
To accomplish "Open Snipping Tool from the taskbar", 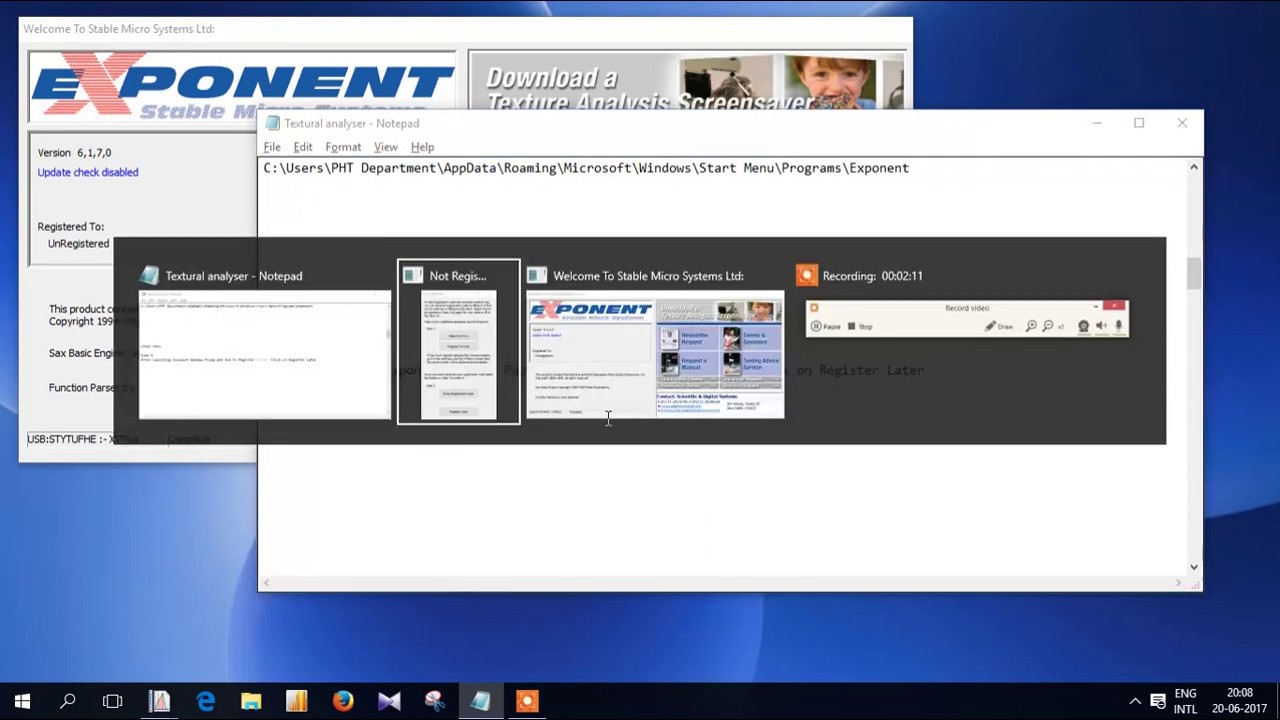I will (x=435, y=701).
